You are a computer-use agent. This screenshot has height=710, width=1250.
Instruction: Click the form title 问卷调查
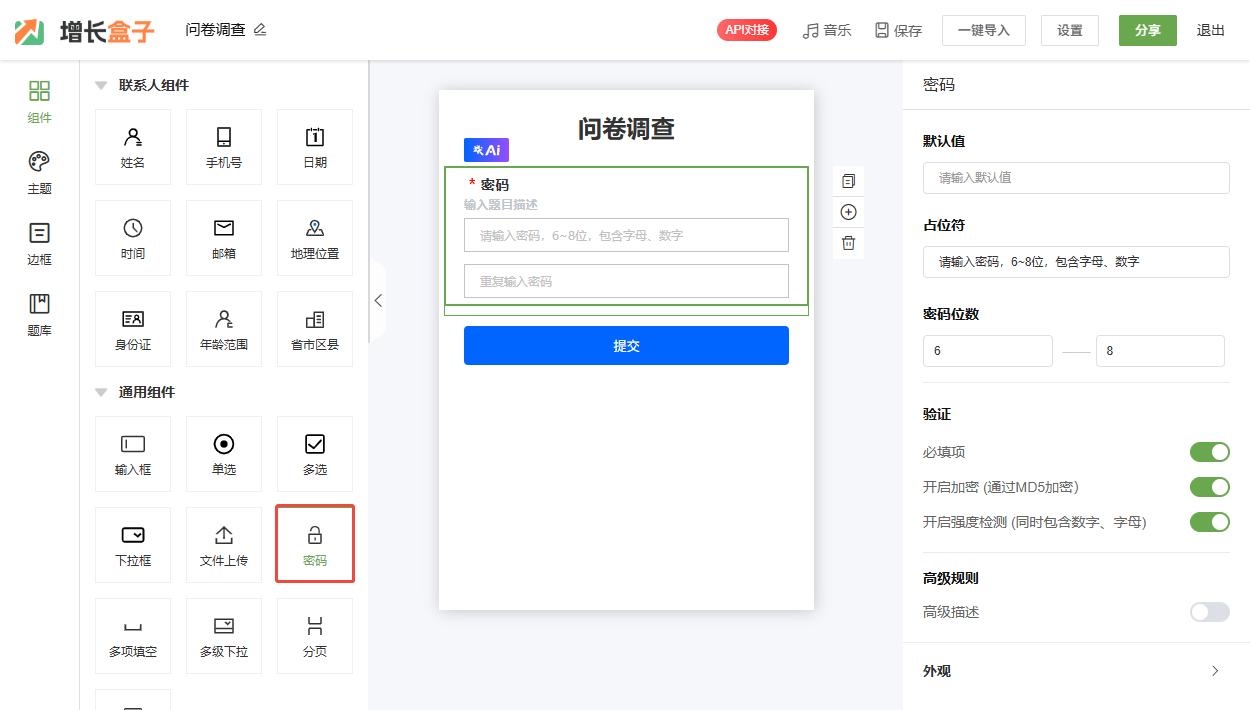tap(626, 128)
